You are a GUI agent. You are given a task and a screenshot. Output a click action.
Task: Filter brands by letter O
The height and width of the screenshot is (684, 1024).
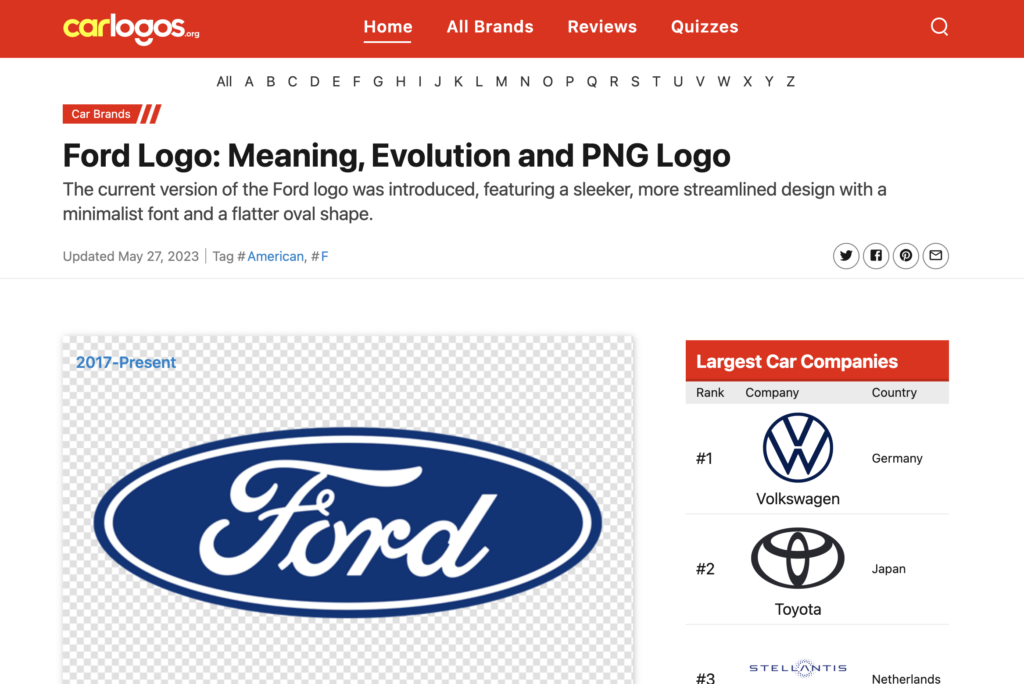coord(547,82)
